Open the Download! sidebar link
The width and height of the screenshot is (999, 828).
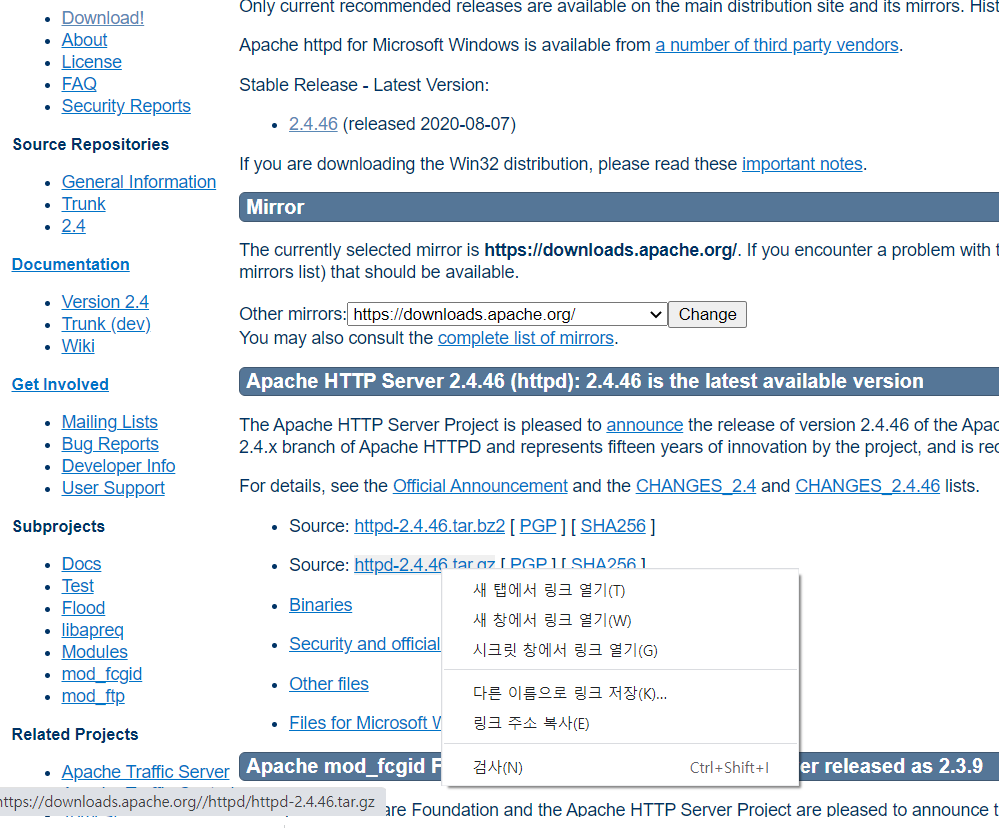(x=103, y=18)
